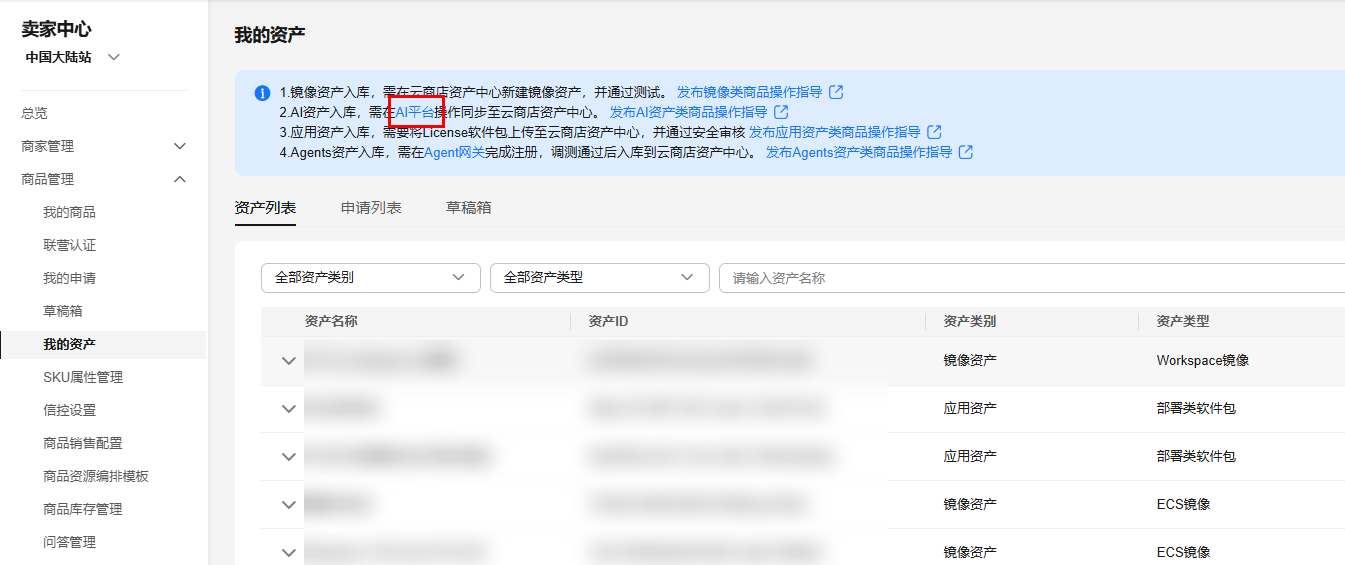Open the 发布镜像类商品操作指导 link
Screen dimensions: 1345x565
pos(749,92)
